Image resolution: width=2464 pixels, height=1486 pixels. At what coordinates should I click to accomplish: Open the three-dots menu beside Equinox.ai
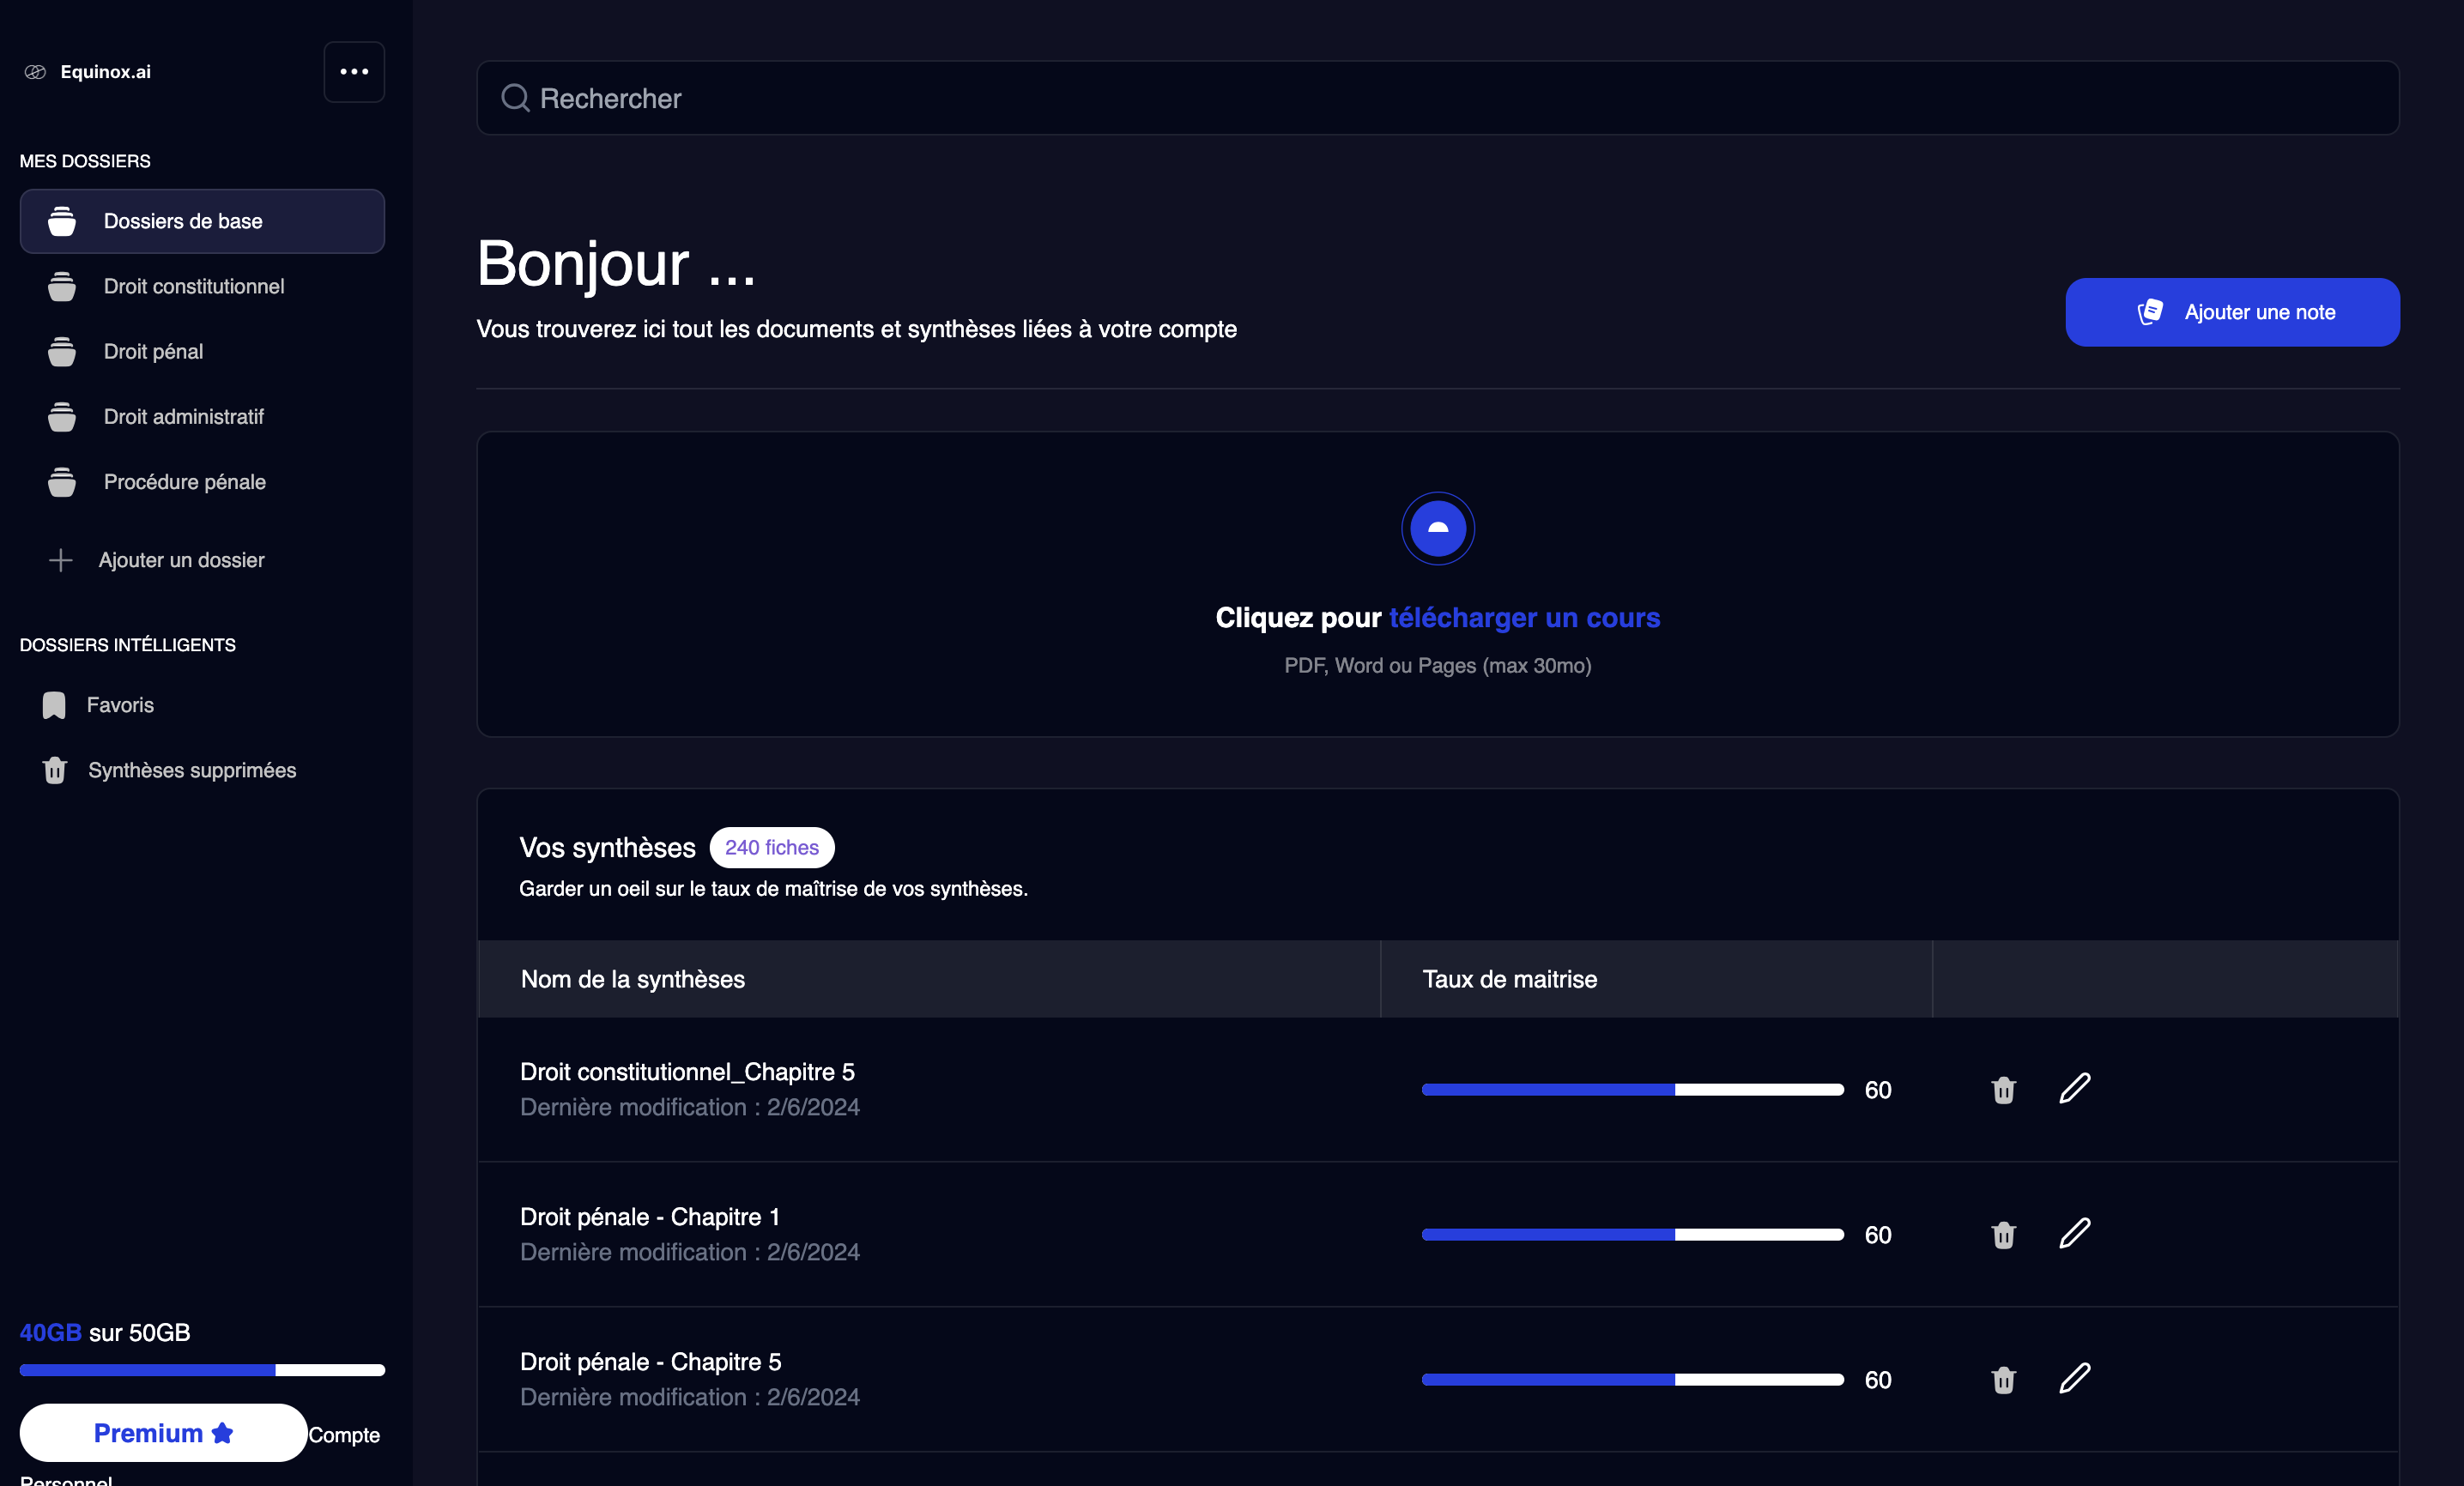[x=354, y=72]
